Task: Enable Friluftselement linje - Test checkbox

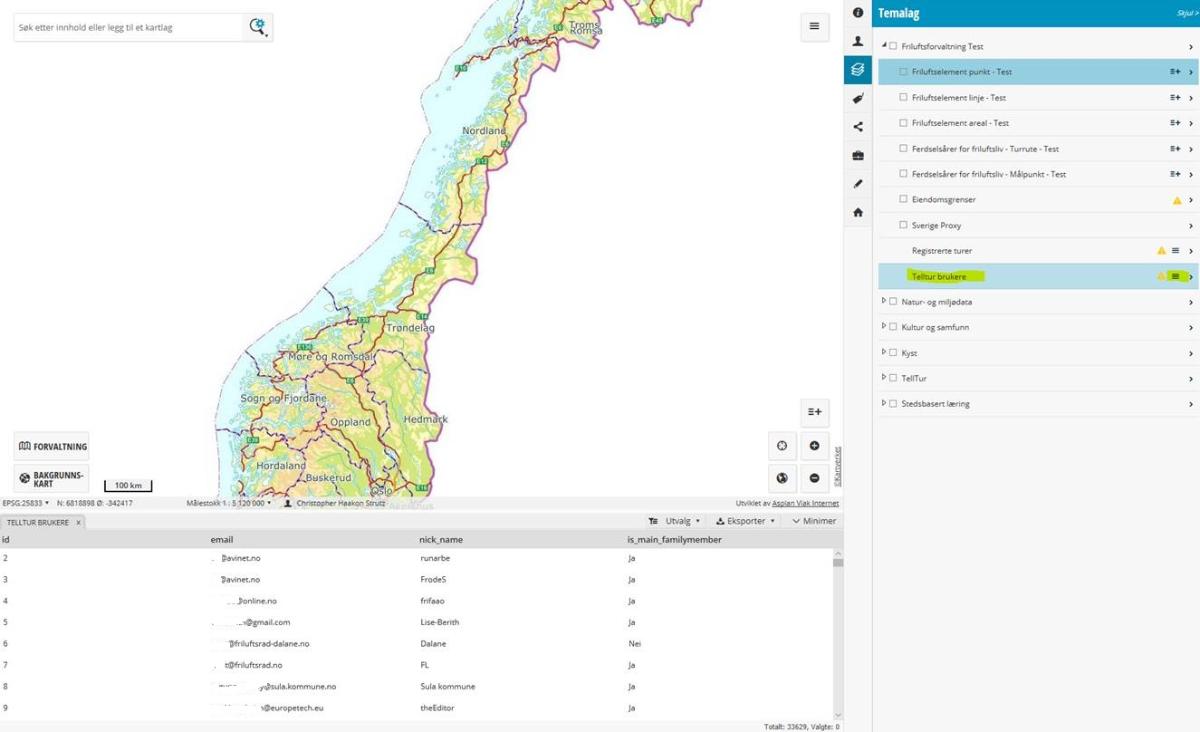Action: [903, 98]
